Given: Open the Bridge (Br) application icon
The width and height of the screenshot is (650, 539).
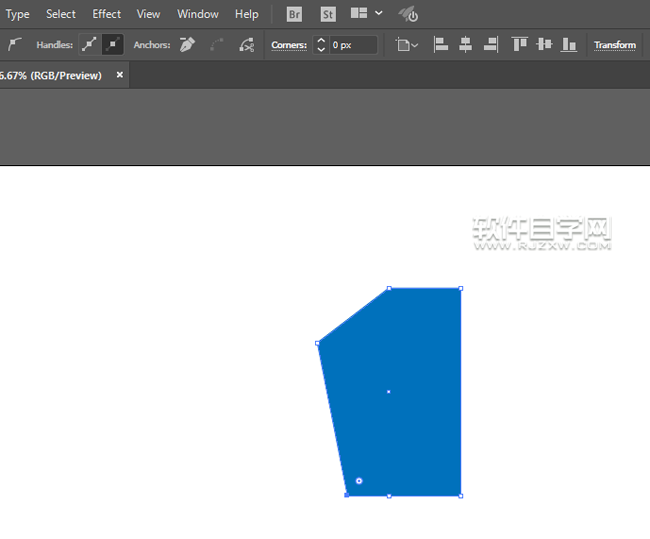Looking at the screenshot, I should (x=294, y=14).
